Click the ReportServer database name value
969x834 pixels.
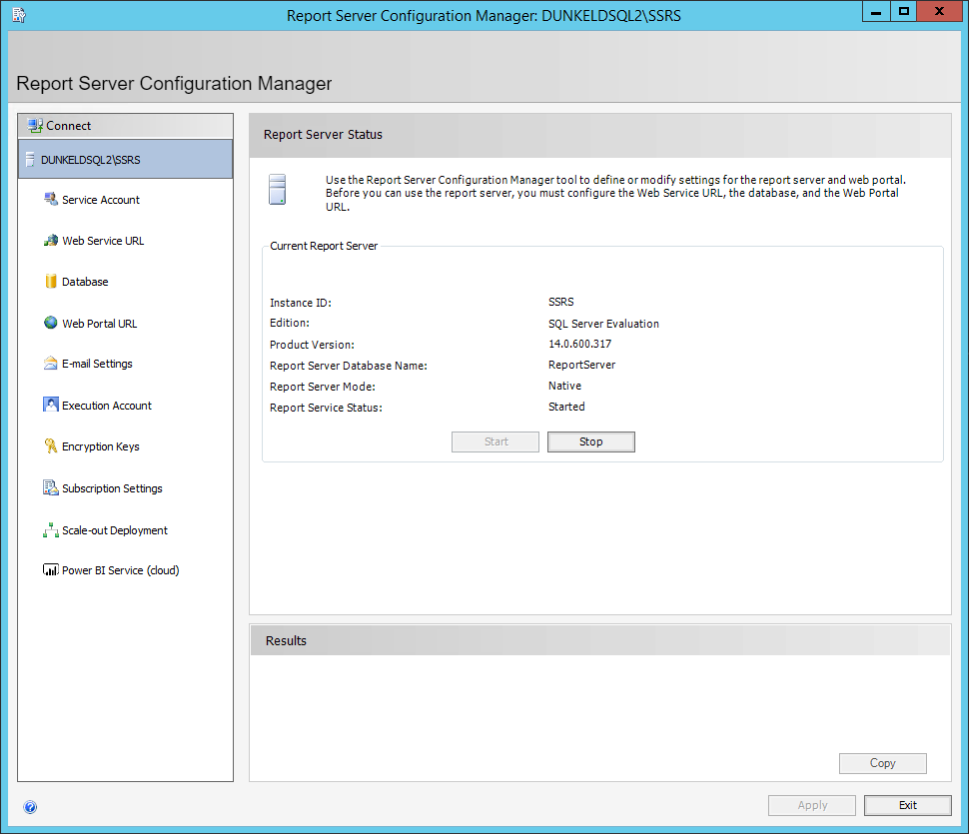click(582, 365)
